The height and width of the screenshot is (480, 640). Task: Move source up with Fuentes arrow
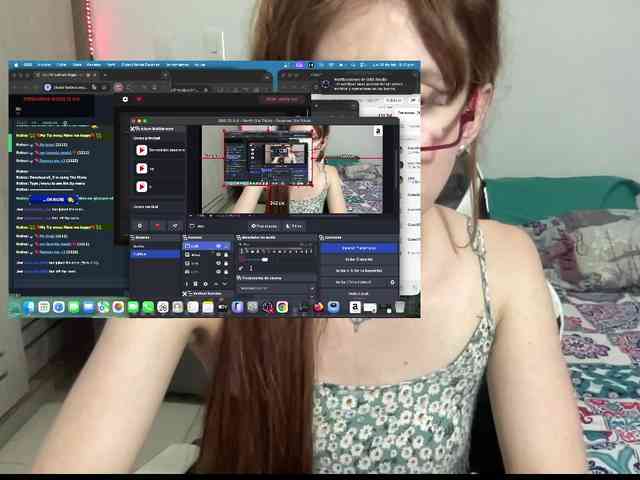[216, 284]
